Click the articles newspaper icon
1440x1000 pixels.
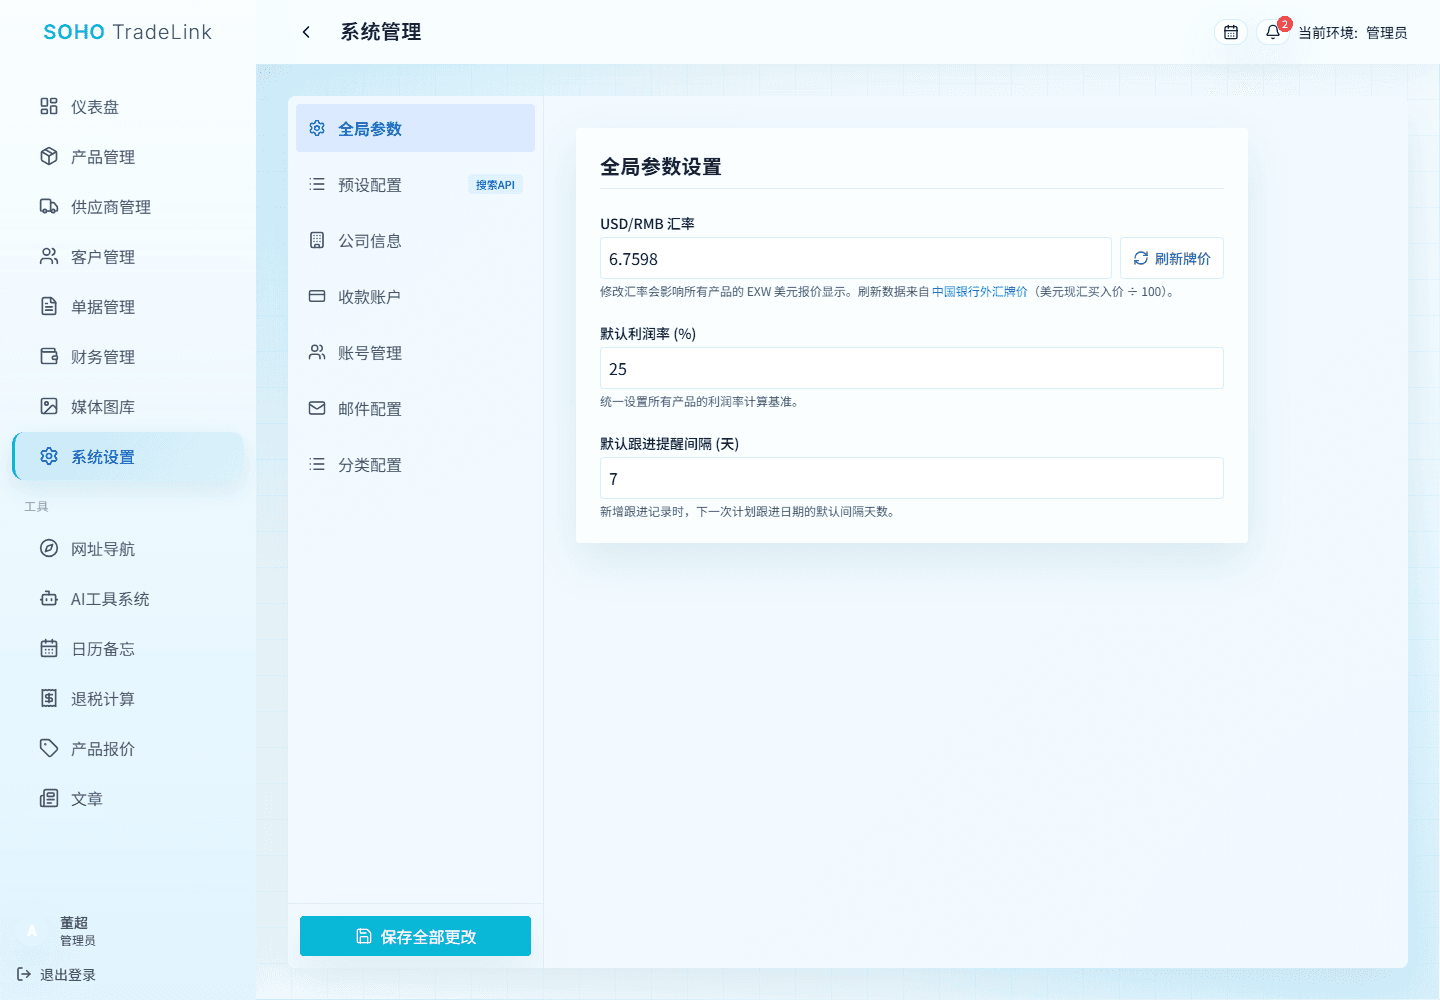pyautogui.click(x=49, y=798)
